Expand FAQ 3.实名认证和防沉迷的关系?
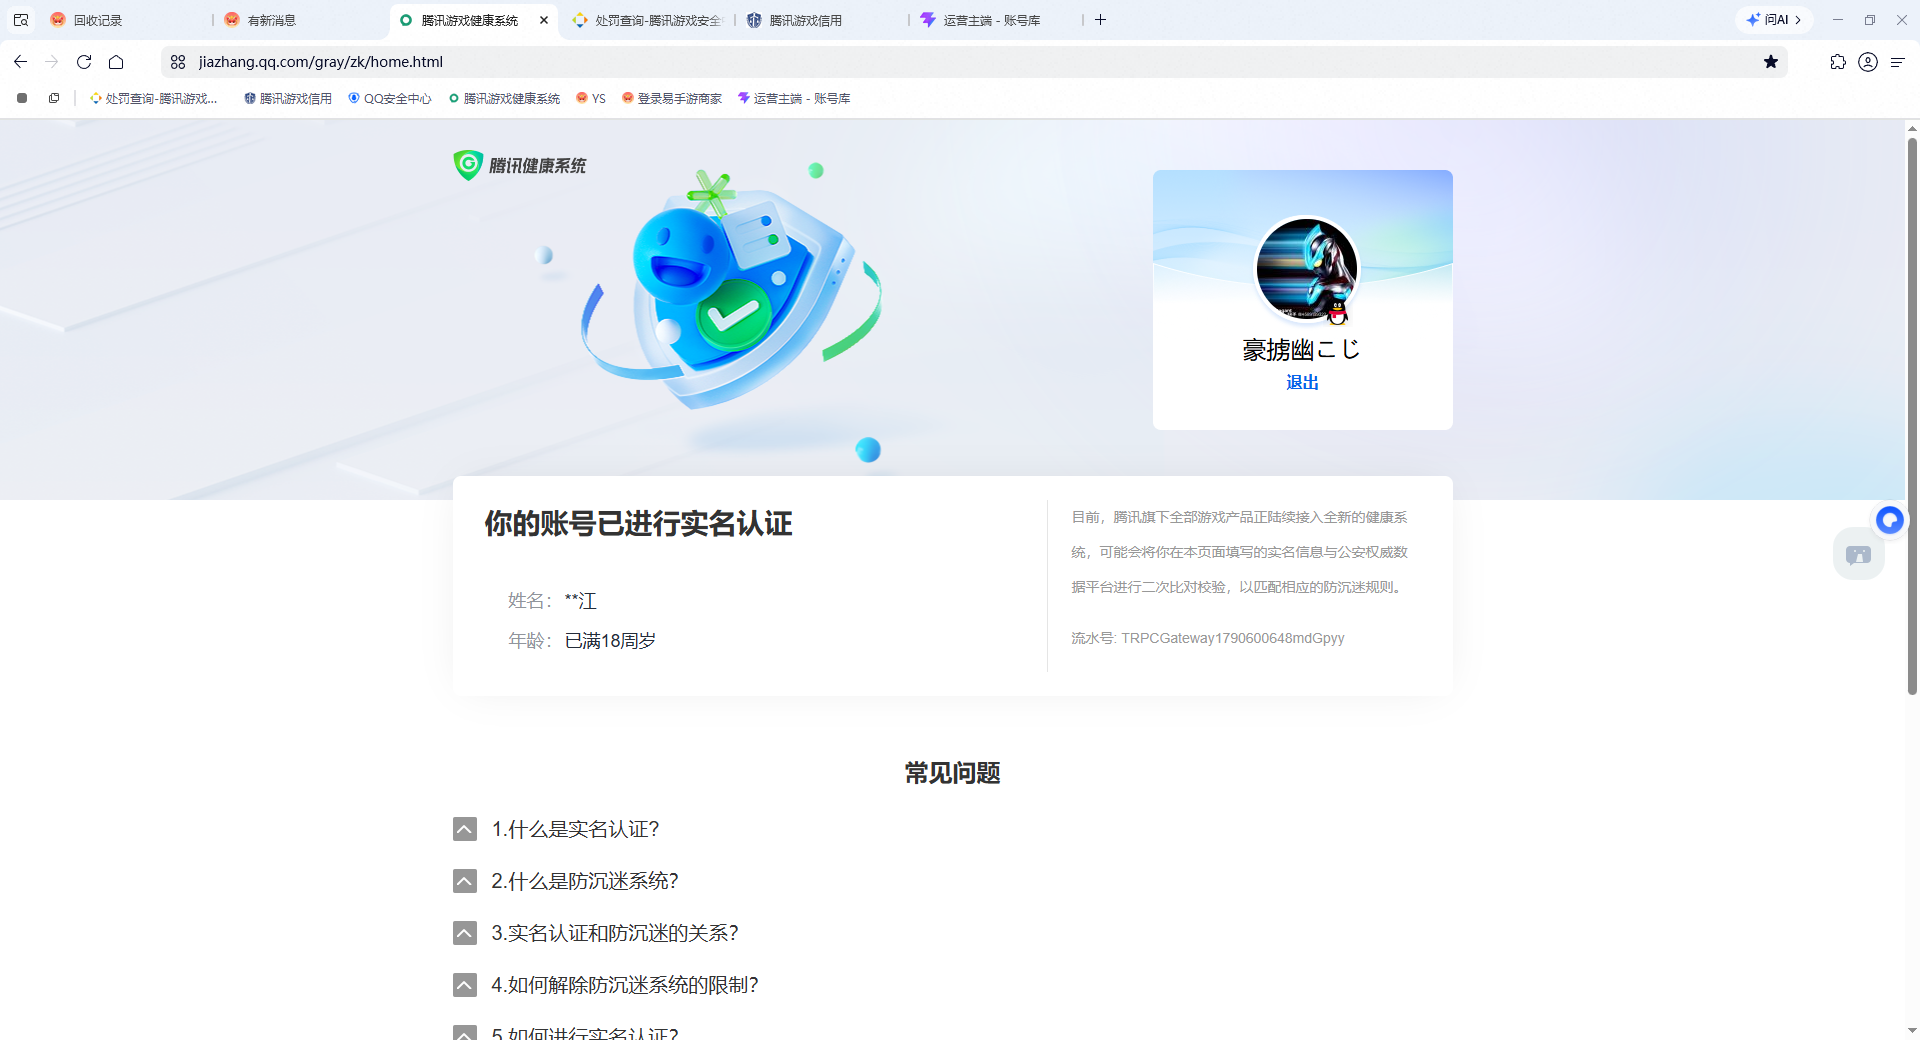 pos(596,933)
